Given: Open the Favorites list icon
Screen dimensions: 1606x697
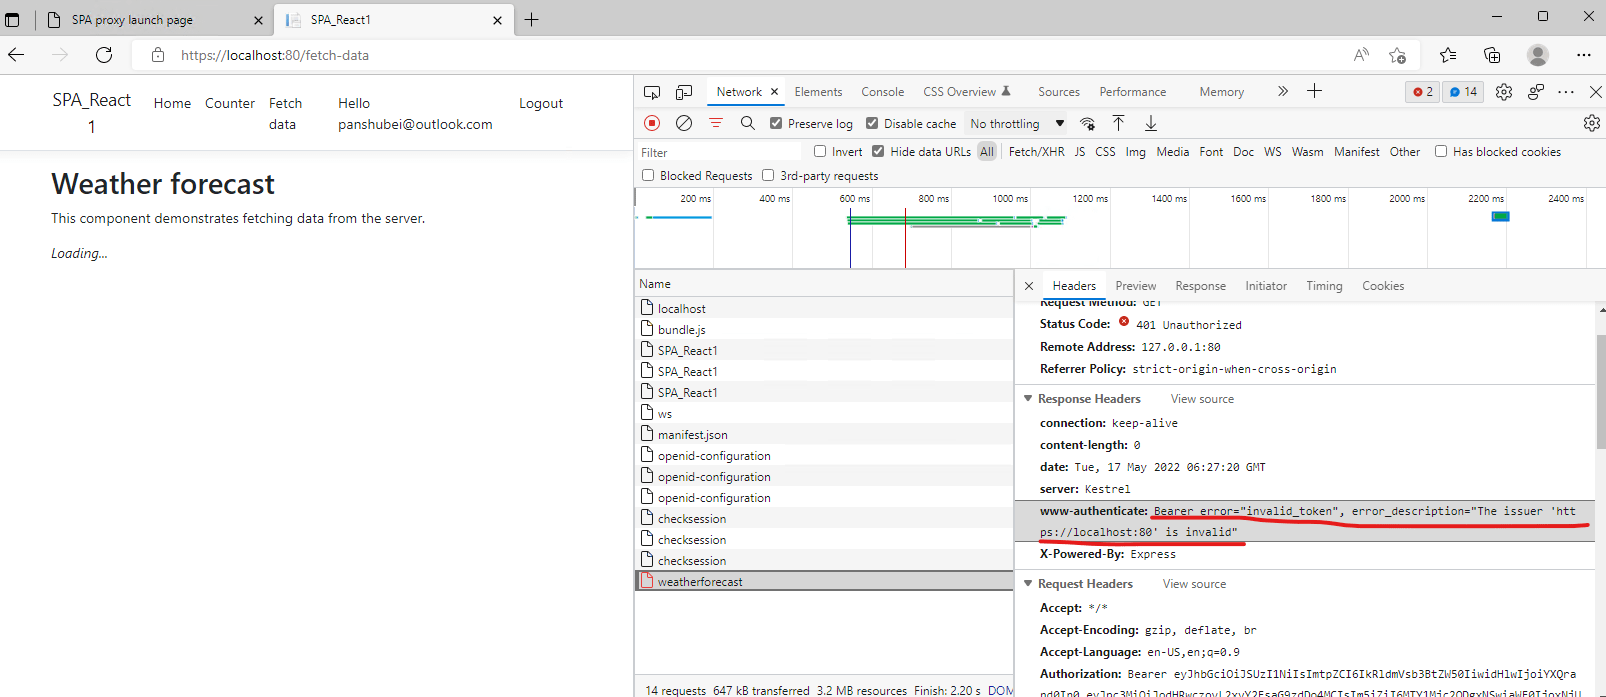Looking at the screenshot, I should tap(1447, 55).
